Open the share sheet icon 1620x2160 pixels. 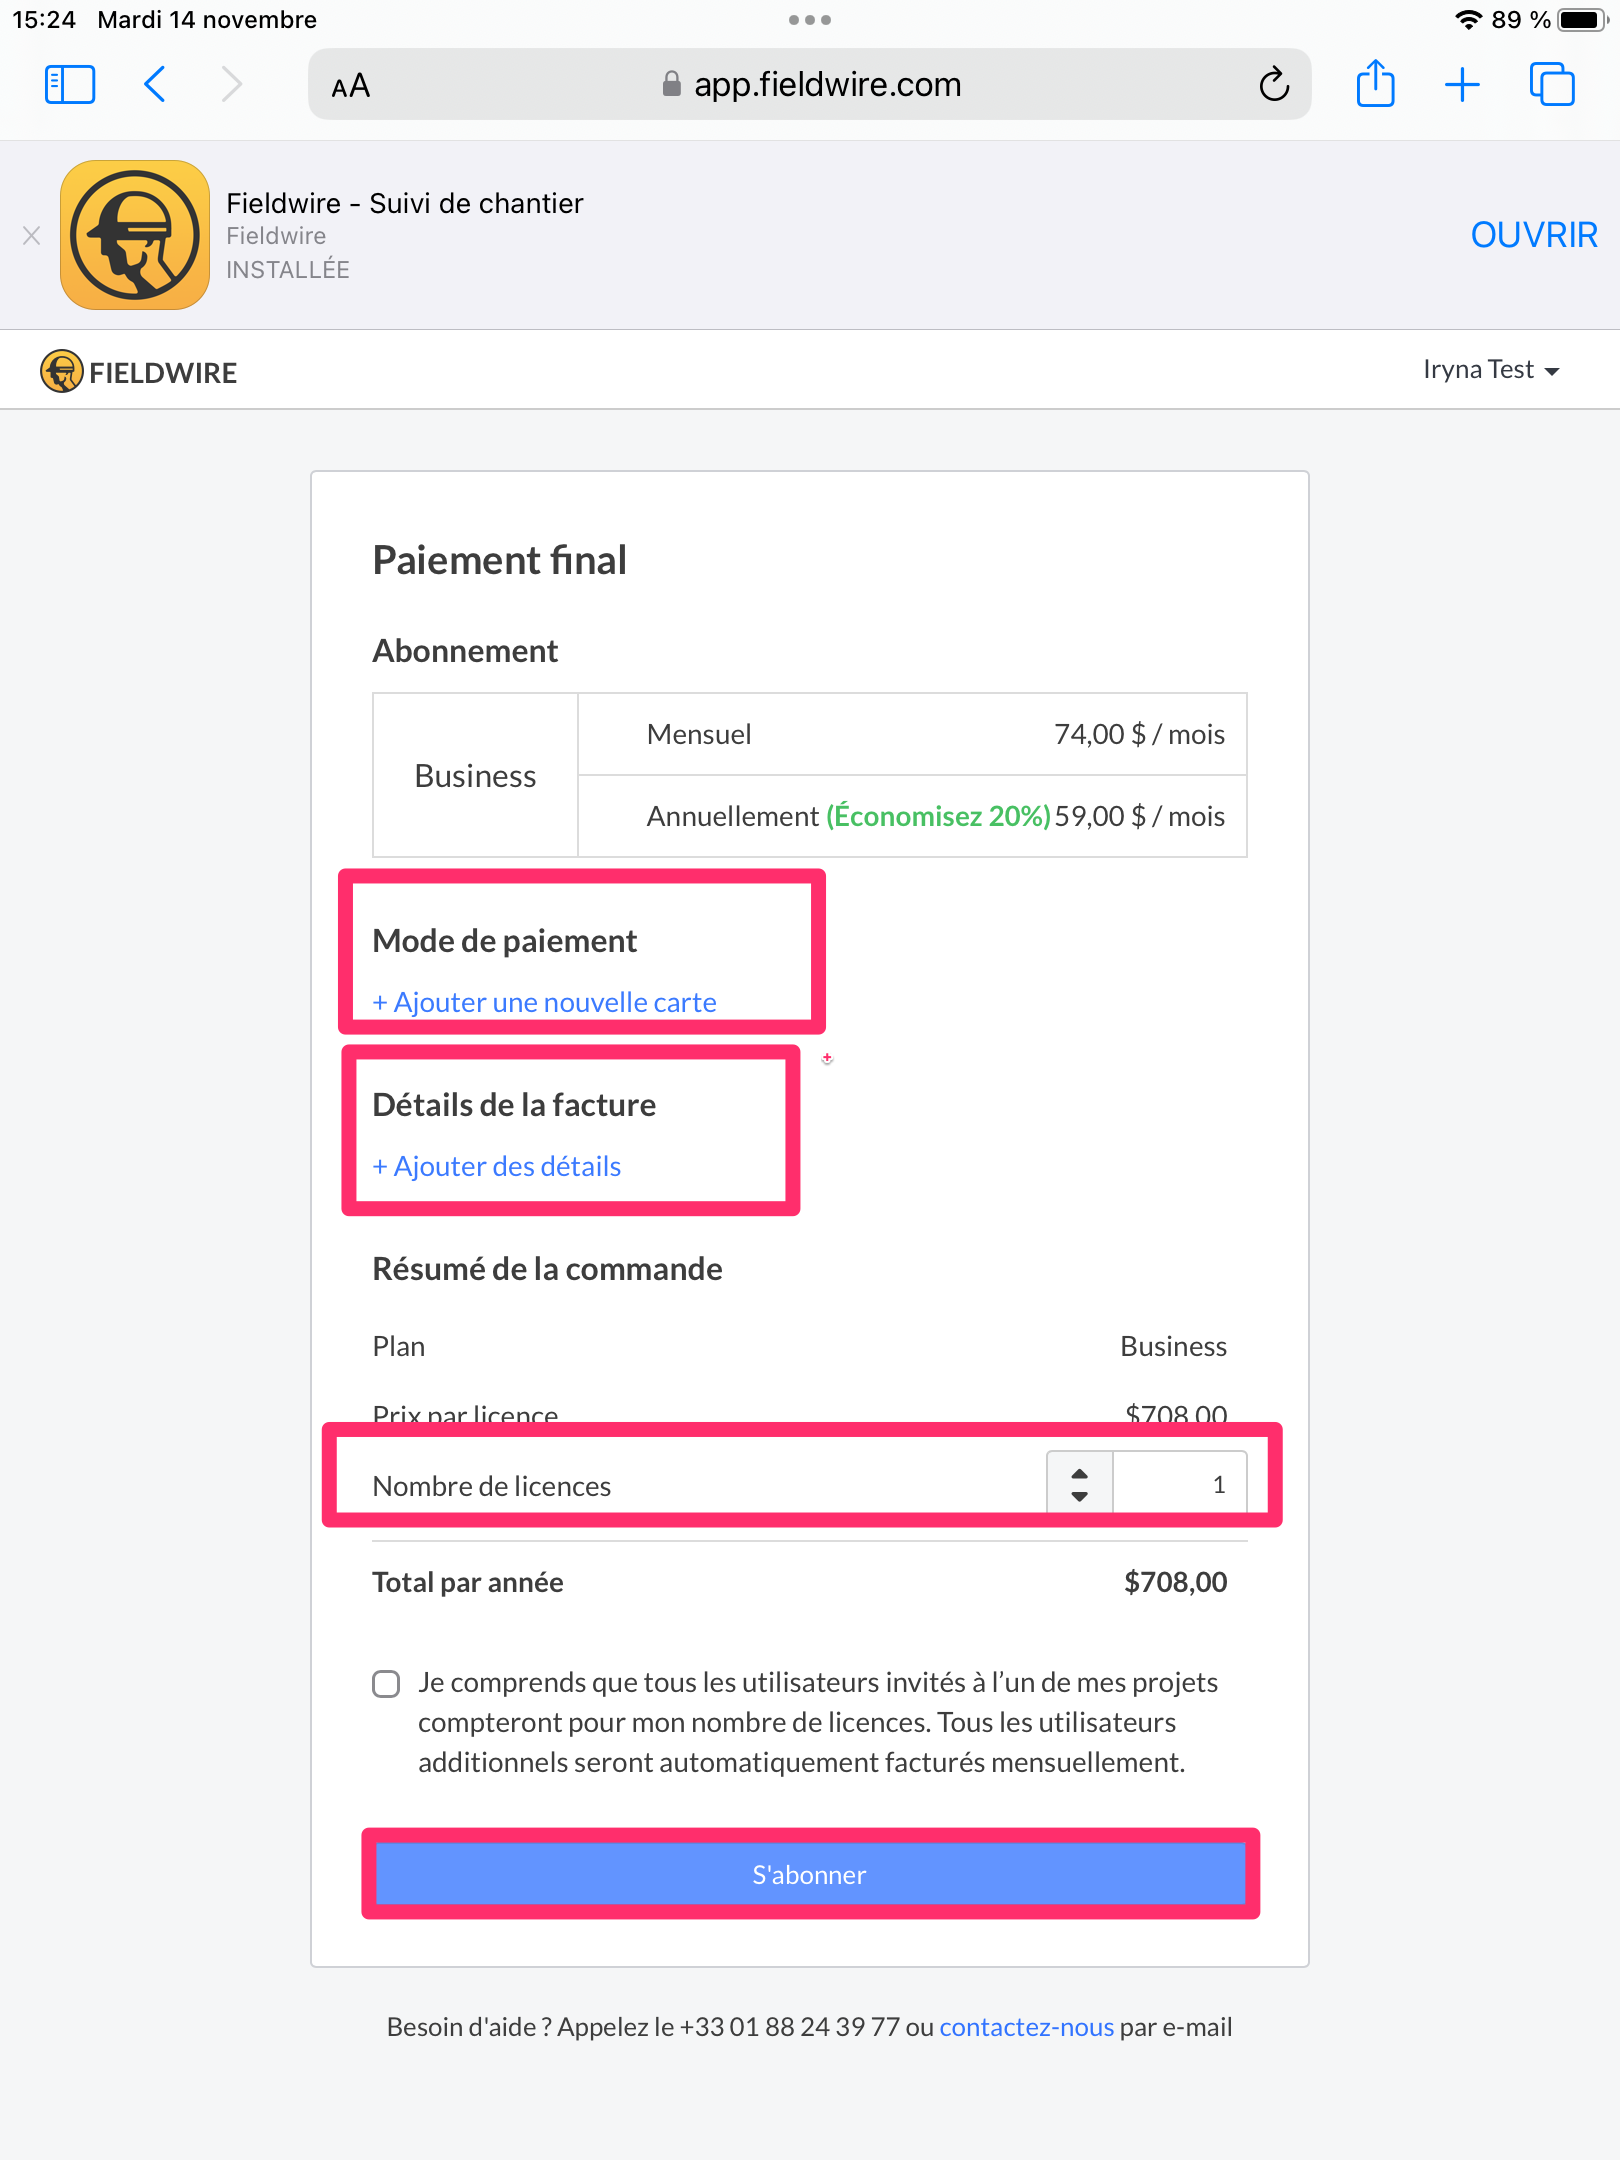click(x=1376, y=83)
